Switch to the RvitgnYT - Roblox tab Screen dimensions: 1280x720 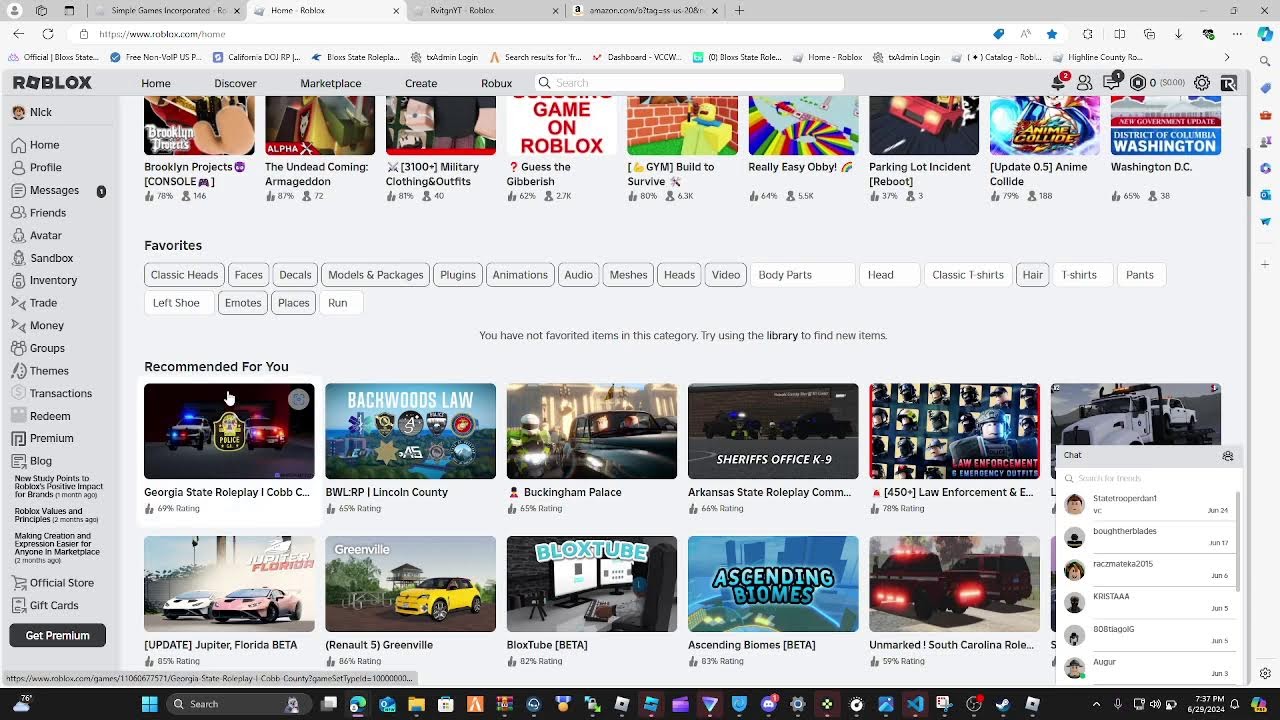click(487, 10)
